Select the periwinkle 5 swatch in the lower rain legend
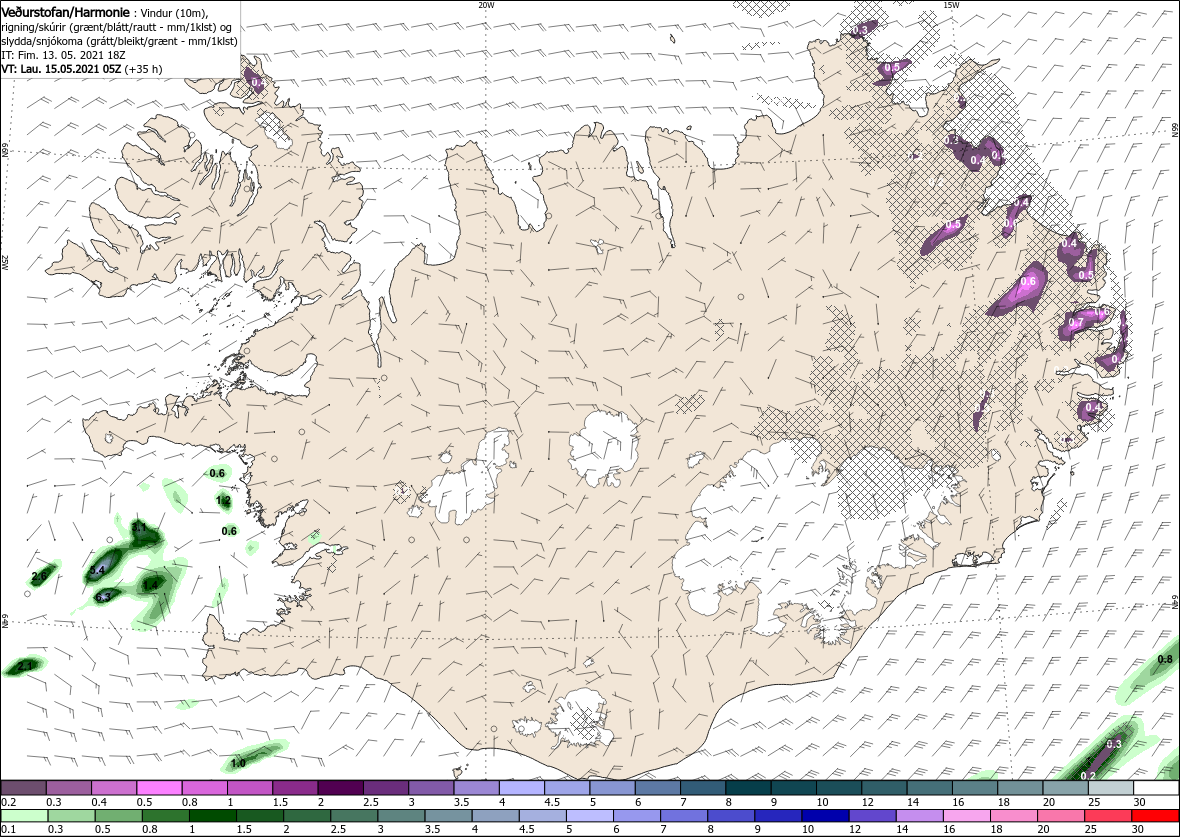The width and height of the screenshot is (1180, 837). click(x=590, y=816)
